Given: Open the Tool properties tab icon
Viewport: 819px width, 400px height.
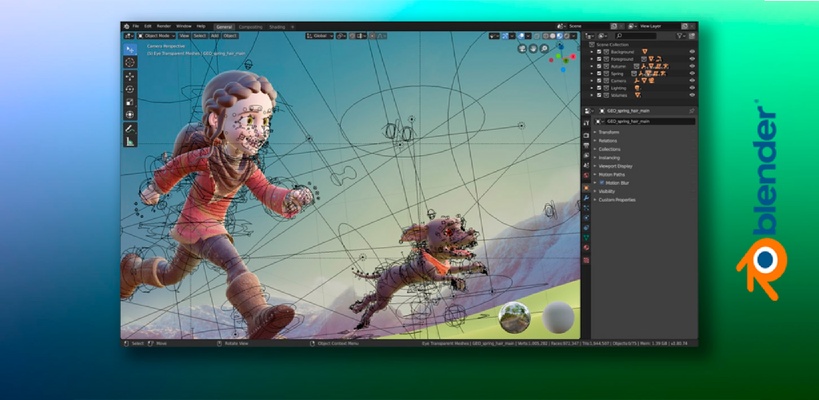Looking at the screenshot, I should [x=586, y=122].
